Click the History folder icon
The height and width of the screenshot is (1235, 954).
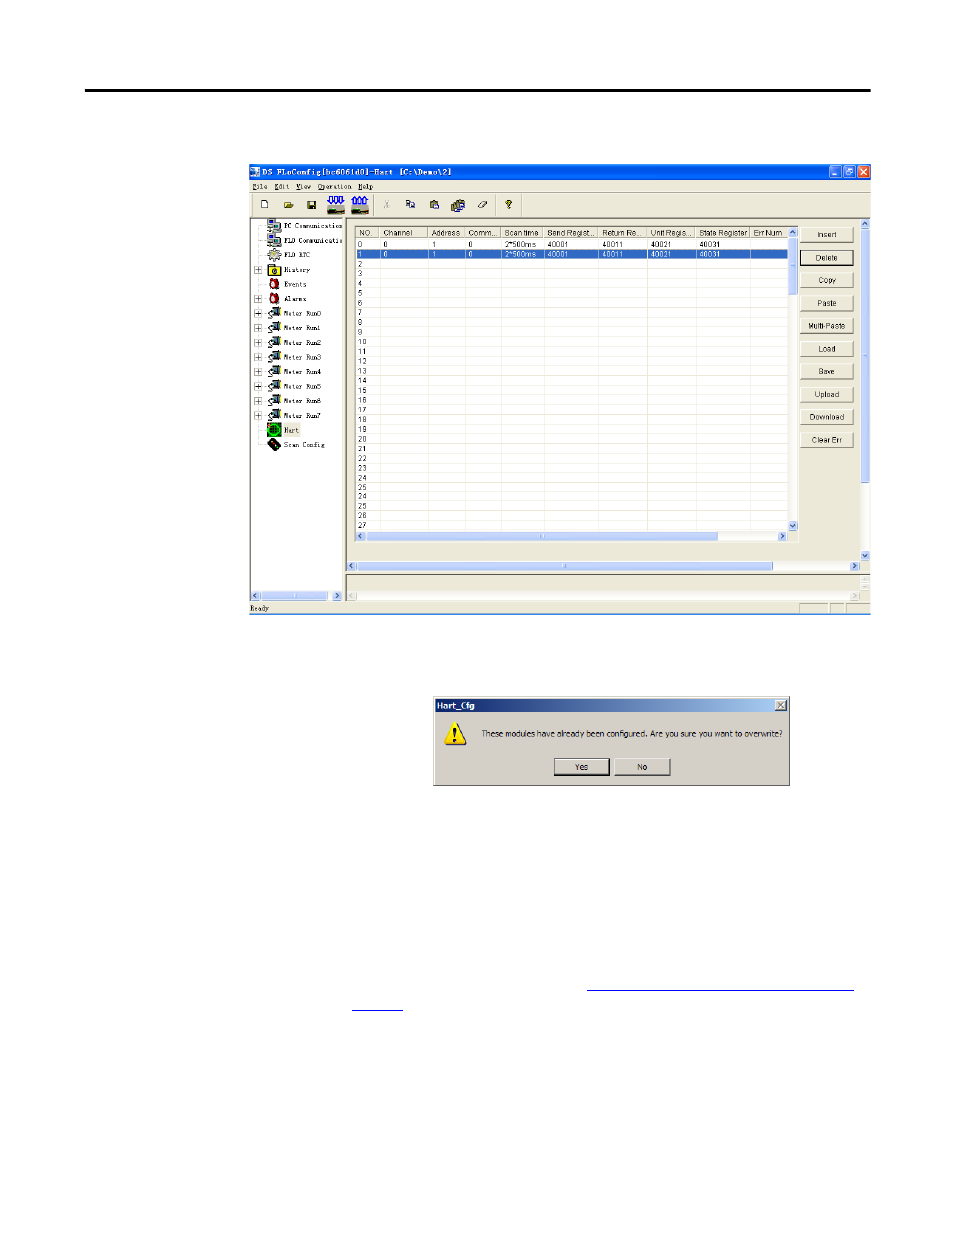274,270
